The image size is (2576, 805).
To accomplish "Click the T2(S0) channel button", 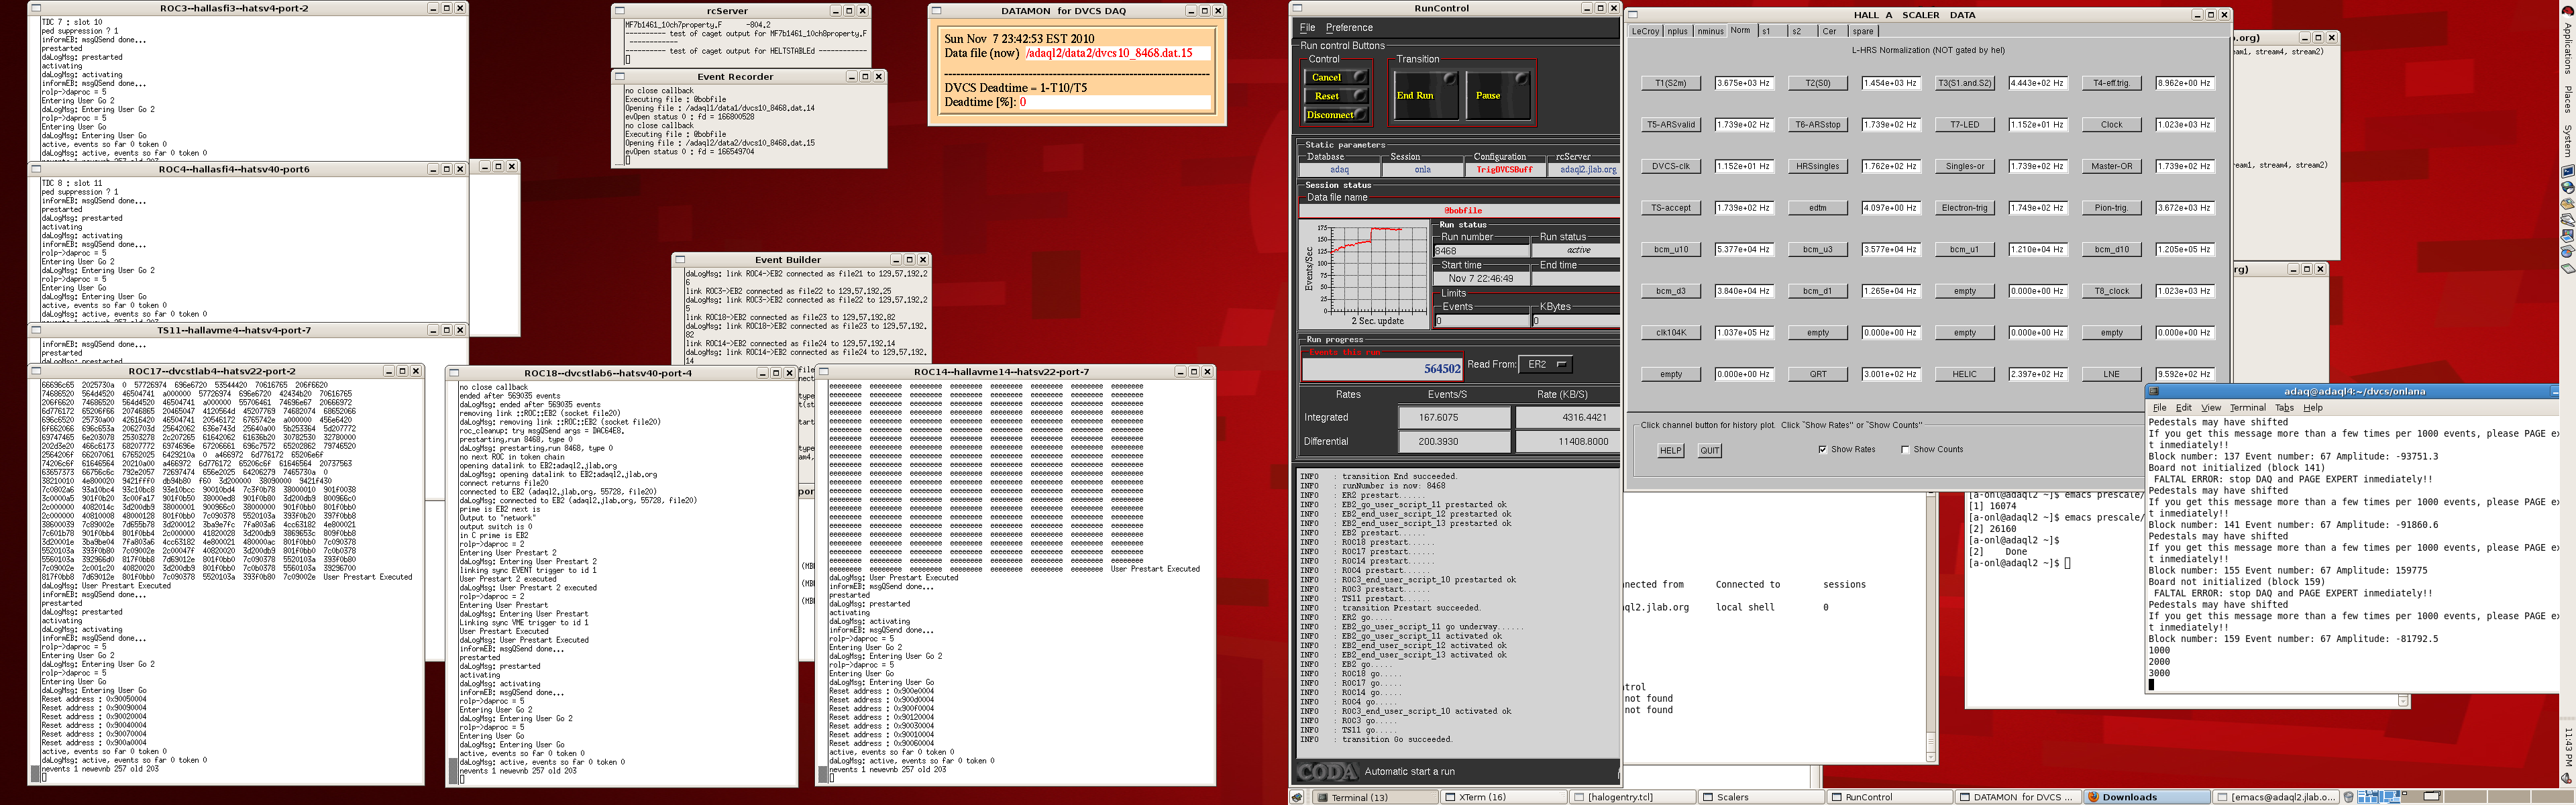I will click(x=1818, y=84).
